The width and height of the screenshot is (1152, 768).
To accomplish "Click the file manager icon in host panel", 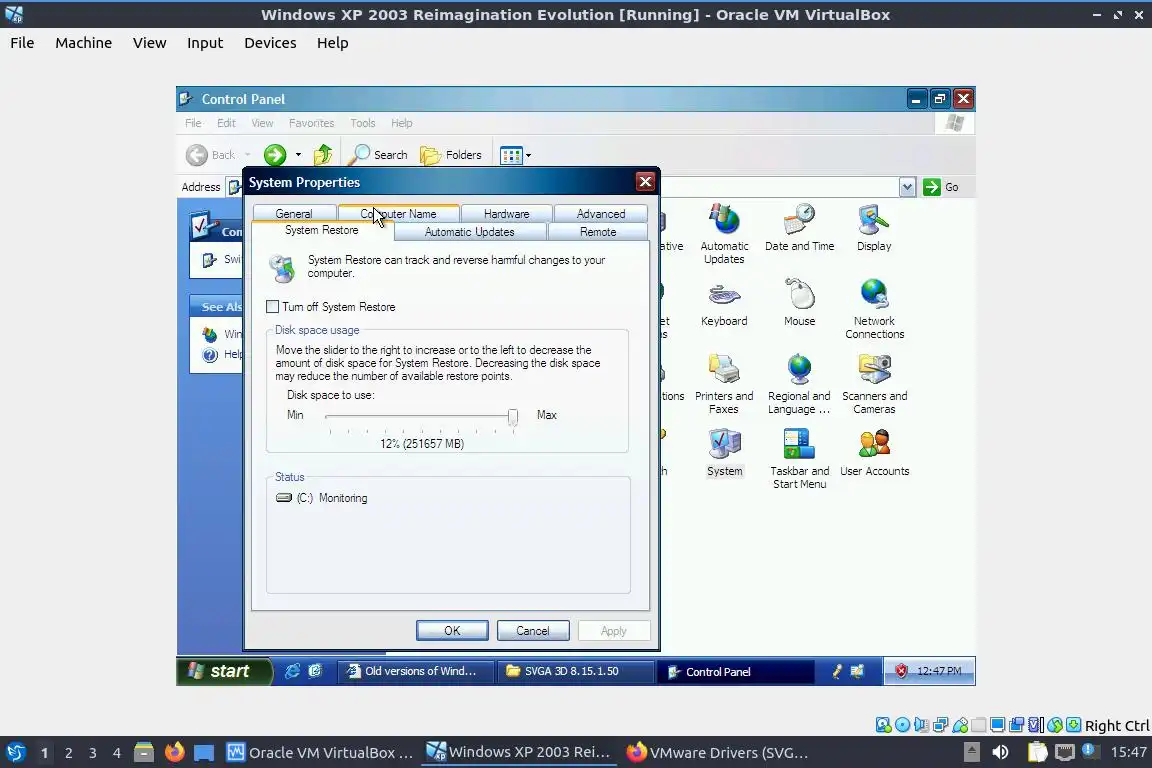I will (144, 752).
